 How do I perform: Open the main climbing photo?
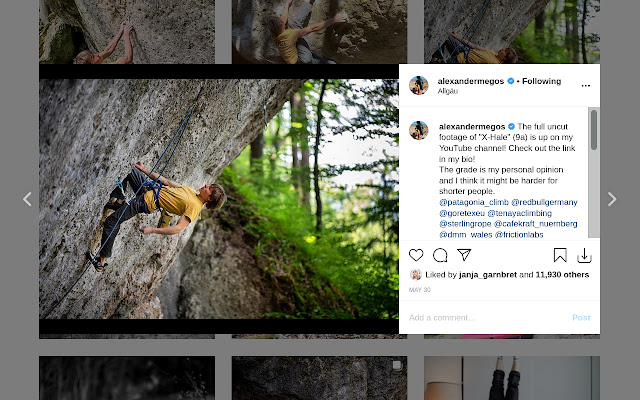(218, 199)
